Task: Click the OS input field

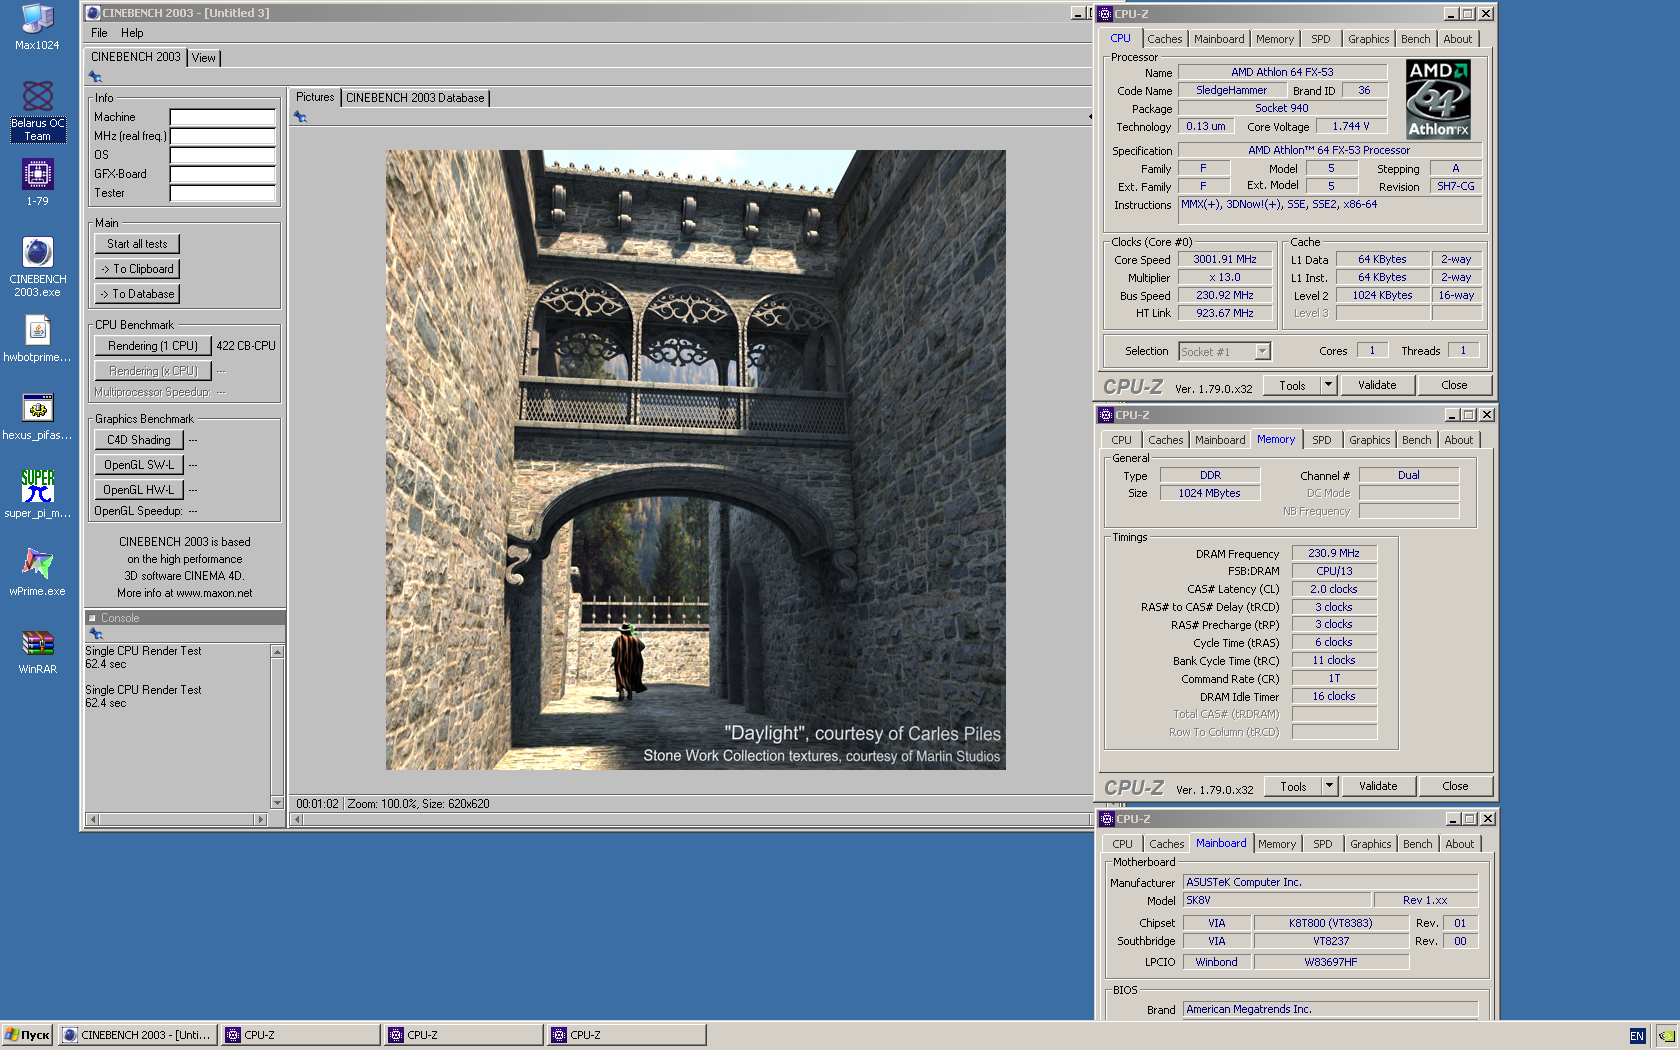Action: click(x=222, y=155)
